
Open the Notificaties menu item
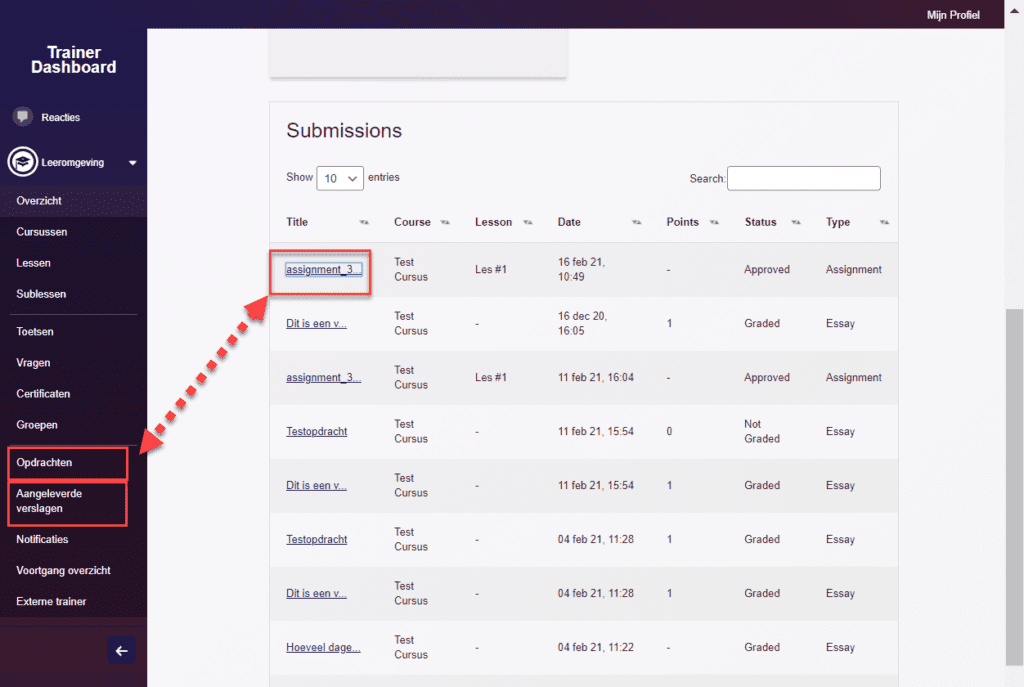click(42, 539)
